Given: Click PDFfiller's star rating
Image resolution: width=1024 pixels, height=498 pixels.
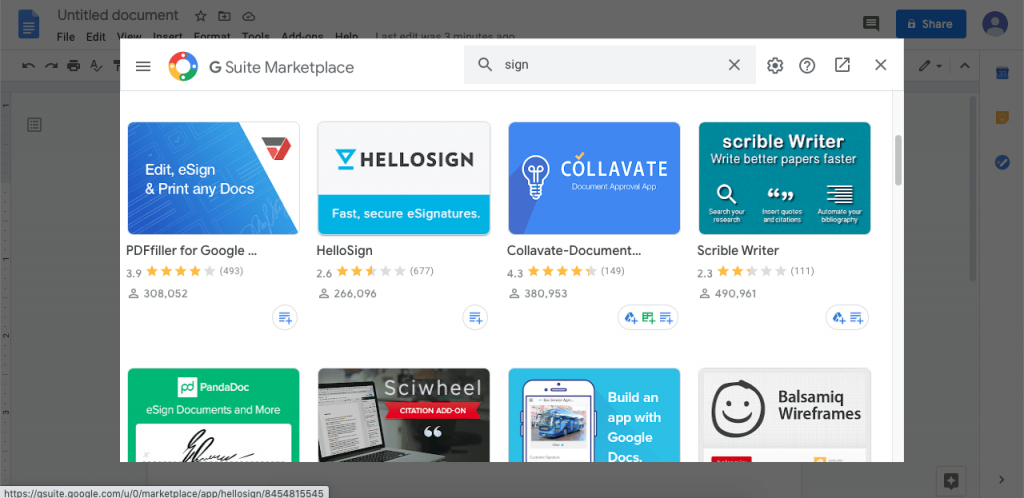Looking at the screenshot, I should pos(180,271).
